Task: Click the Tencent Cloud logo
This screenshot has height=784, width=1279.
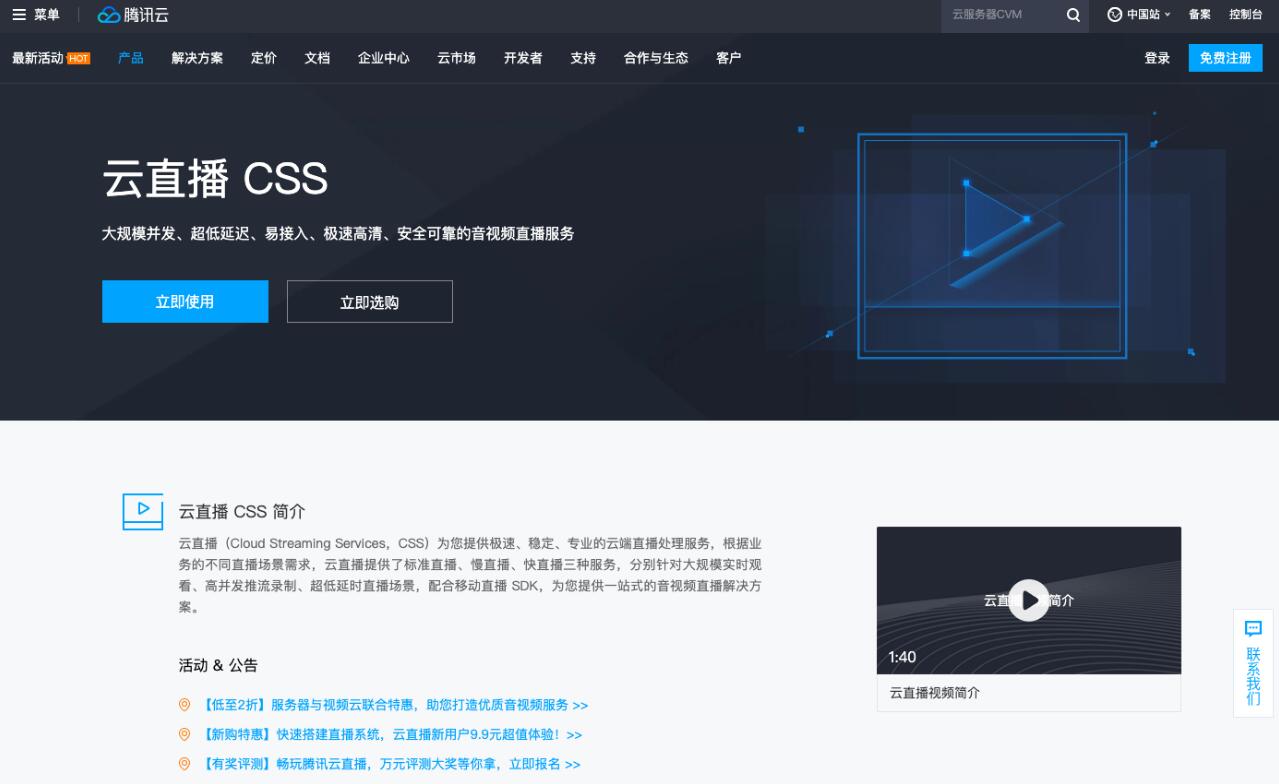Action: click(133, 15)
